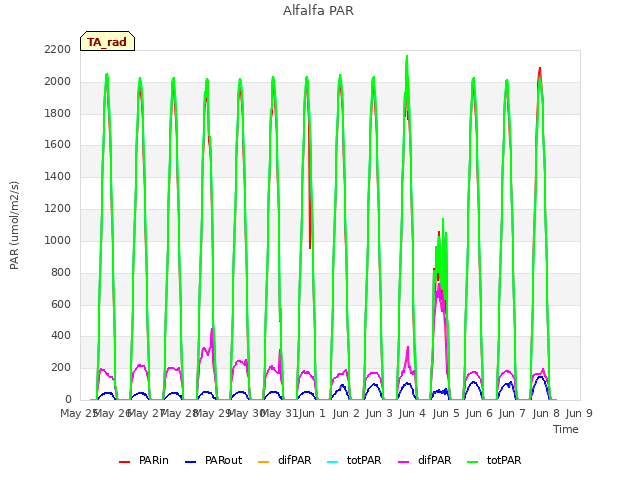
Task: Click the blue PARout curve on Jun 6
Action: (473, 382)
